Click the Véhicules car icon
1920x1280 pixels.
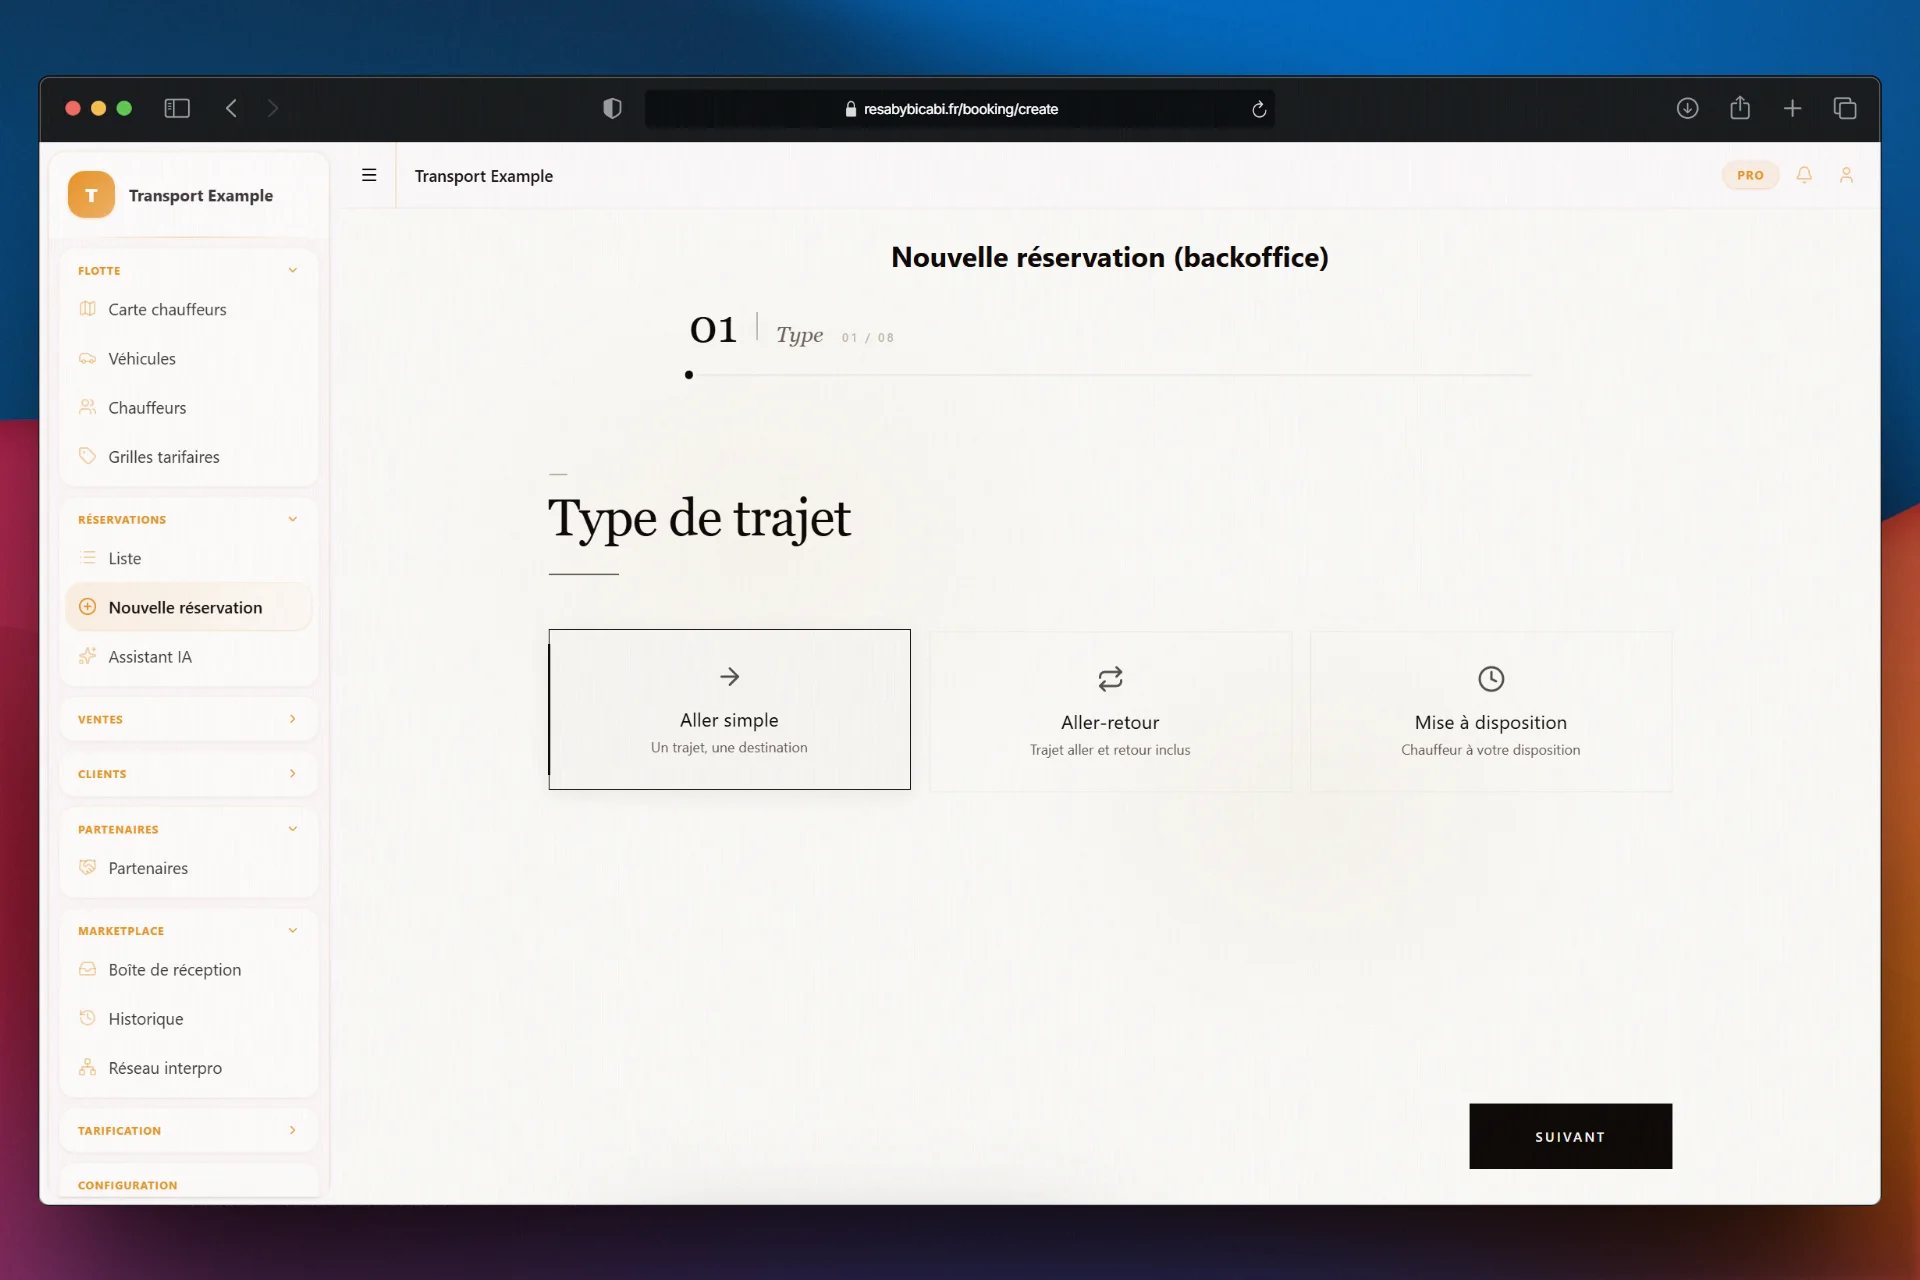click(x=88, y=358)
